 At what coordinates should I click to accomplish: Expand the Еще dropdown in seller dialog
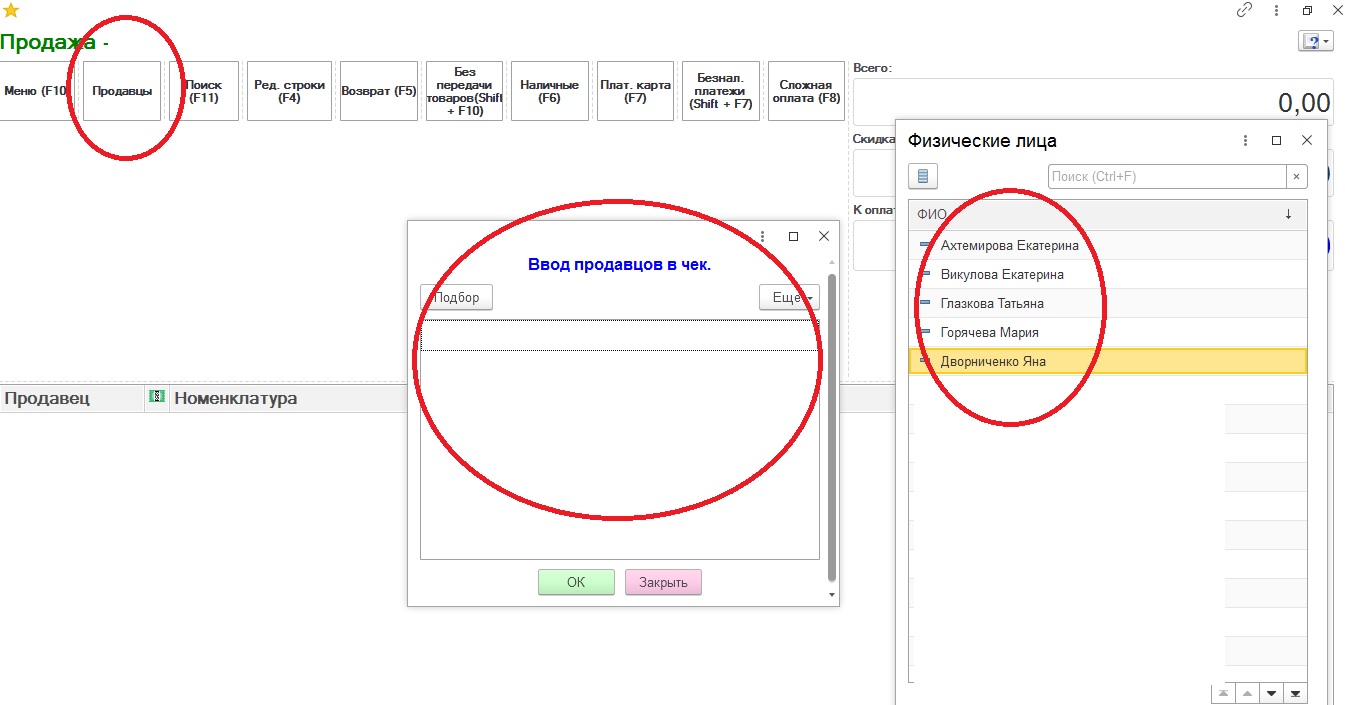click(x=789, y=297)
